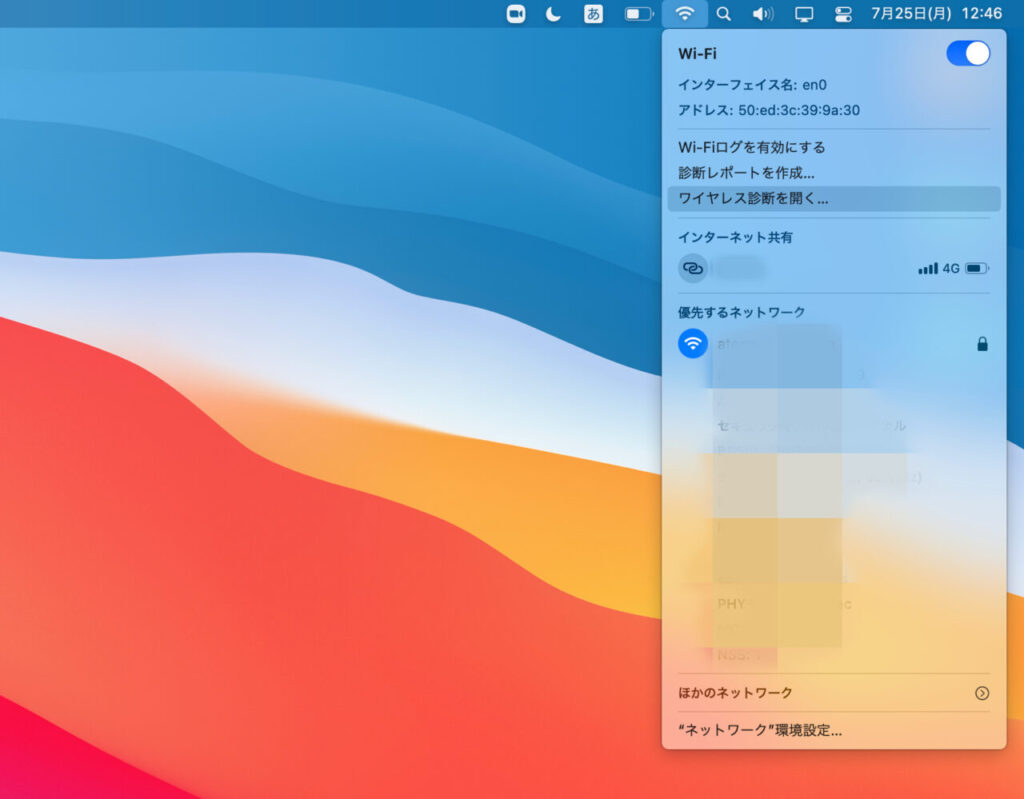Open Spotlight search magnifier
This screenshot has height=799, width=1024.
[x=723, y=14]
